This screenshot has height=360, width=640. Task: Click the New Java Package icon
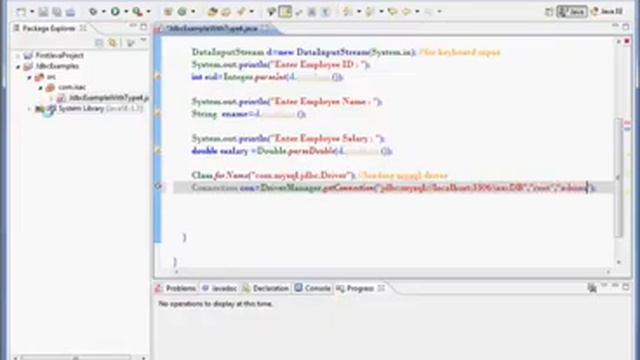point(168,12)
